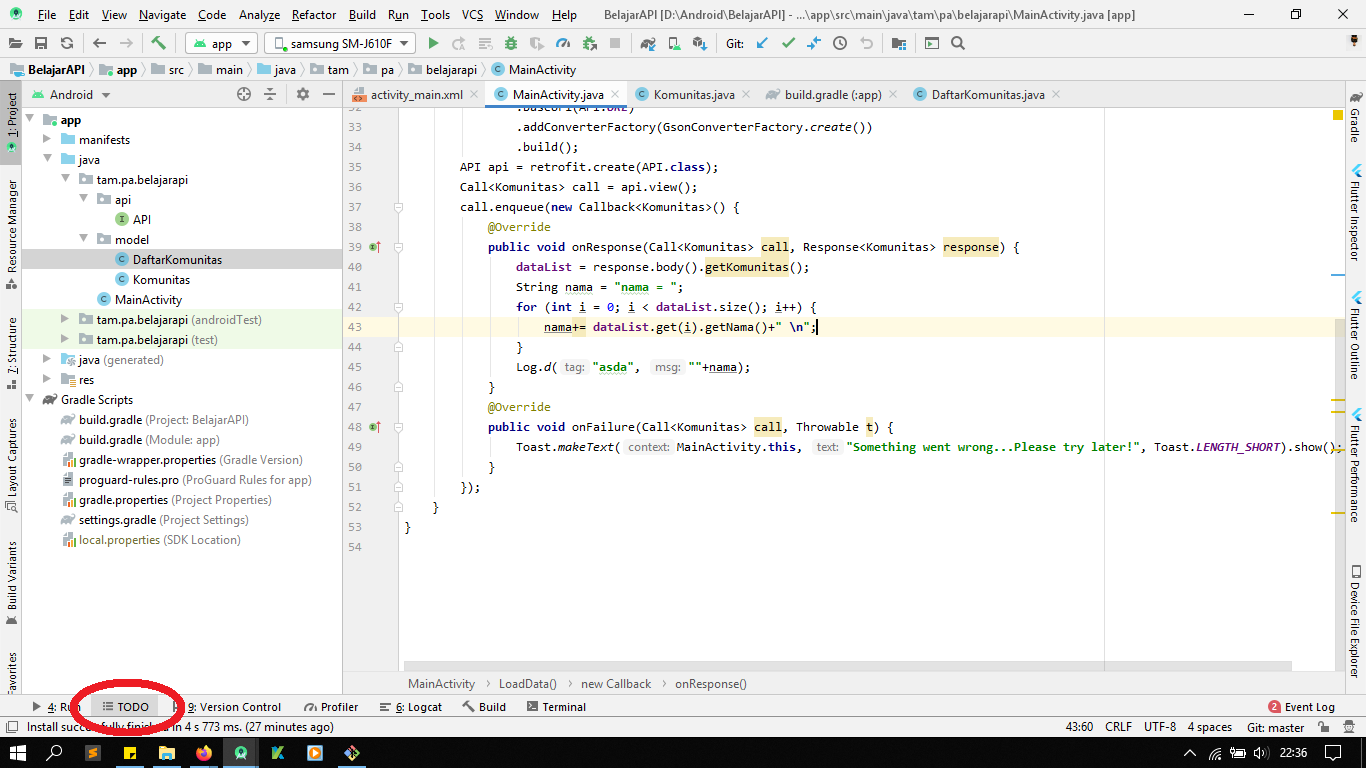Open the Event Log button
This screenshot has height=768, width=1366.
point(1301,707)
